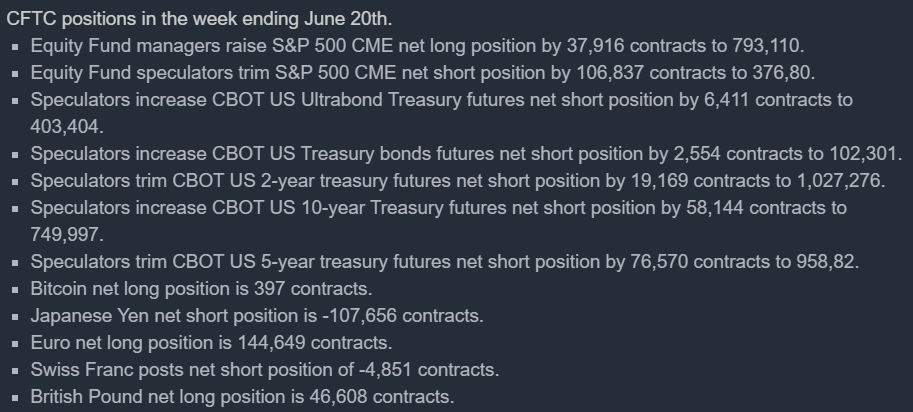
Task: Click the Japanese Yen net short line
Action: (x=257, y=316)
